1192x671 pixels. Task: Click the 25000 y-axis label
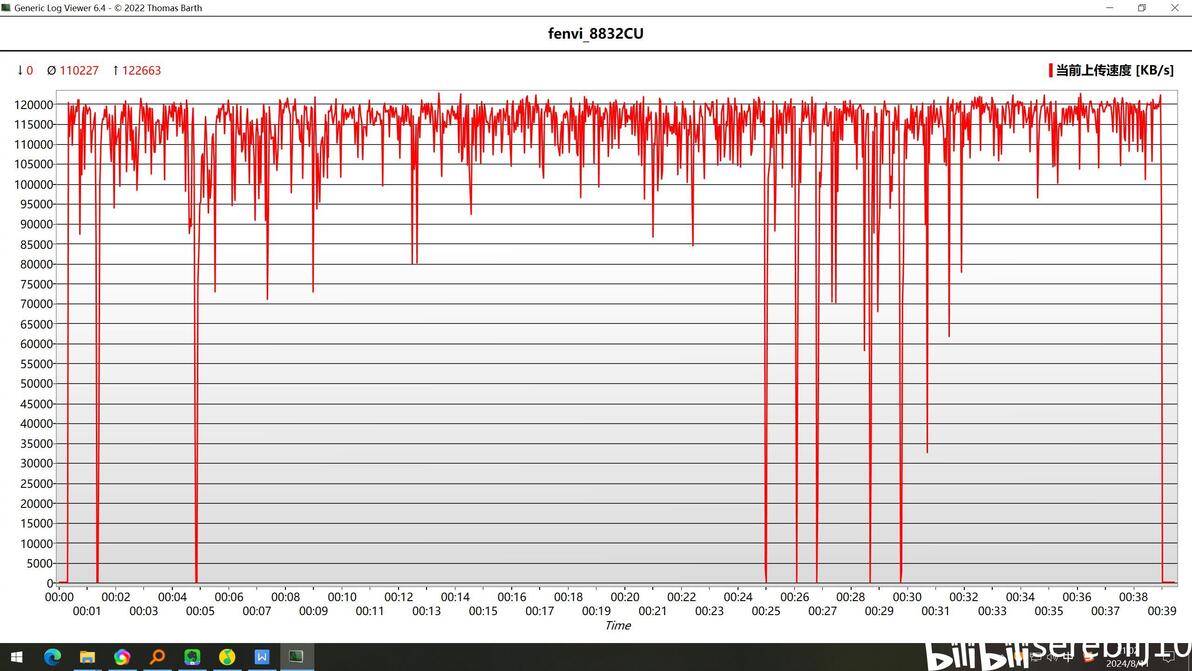(36, 484)
